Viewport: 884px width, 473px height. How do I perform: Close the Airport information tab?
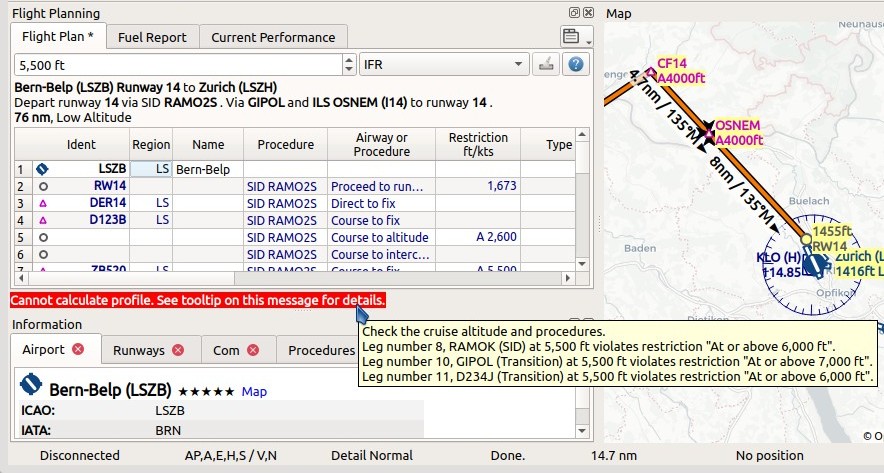click(x=78, y=349)
